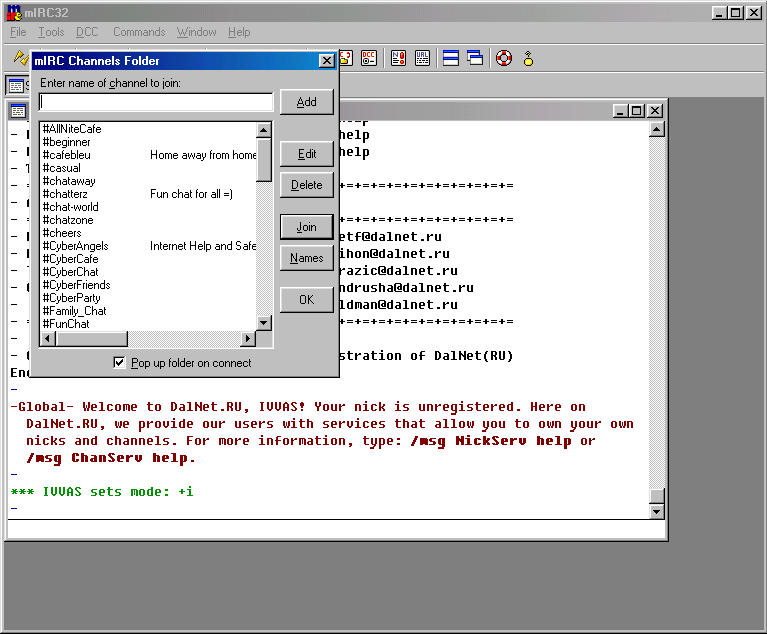Tile windows horizontally toolbar icon

tap(451, 58)
